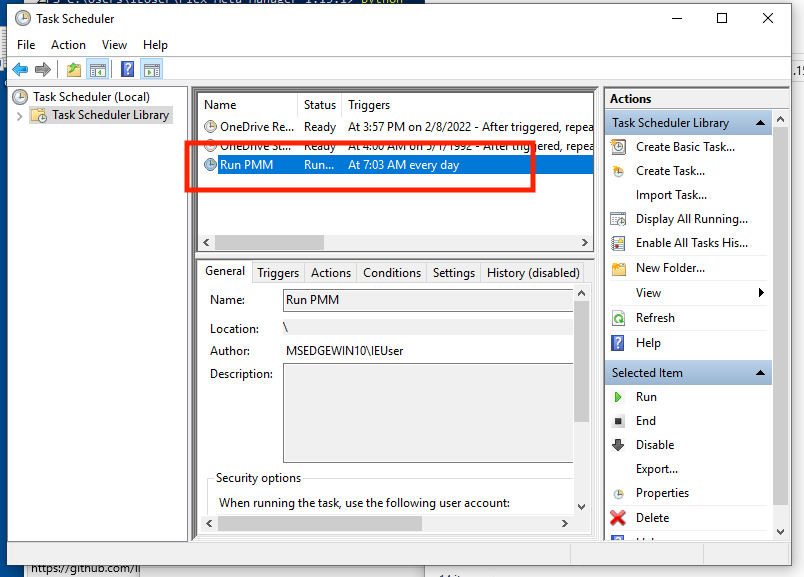Select the Run PMM task row
This screenshot has height=577, width=804.
point(398,165)
